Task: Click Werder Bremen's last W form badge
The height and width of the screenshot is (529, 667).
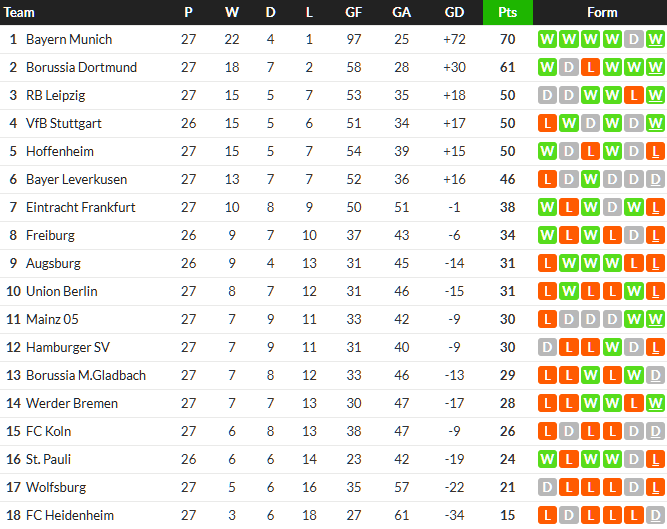Action: point(655,404)
